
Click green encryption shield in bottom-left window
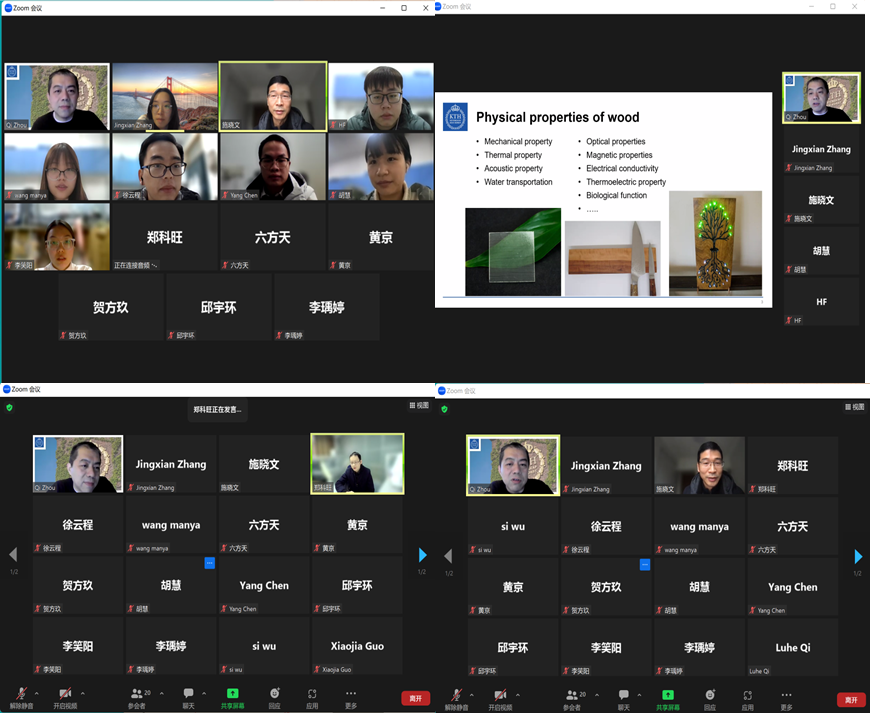(9, 408)
